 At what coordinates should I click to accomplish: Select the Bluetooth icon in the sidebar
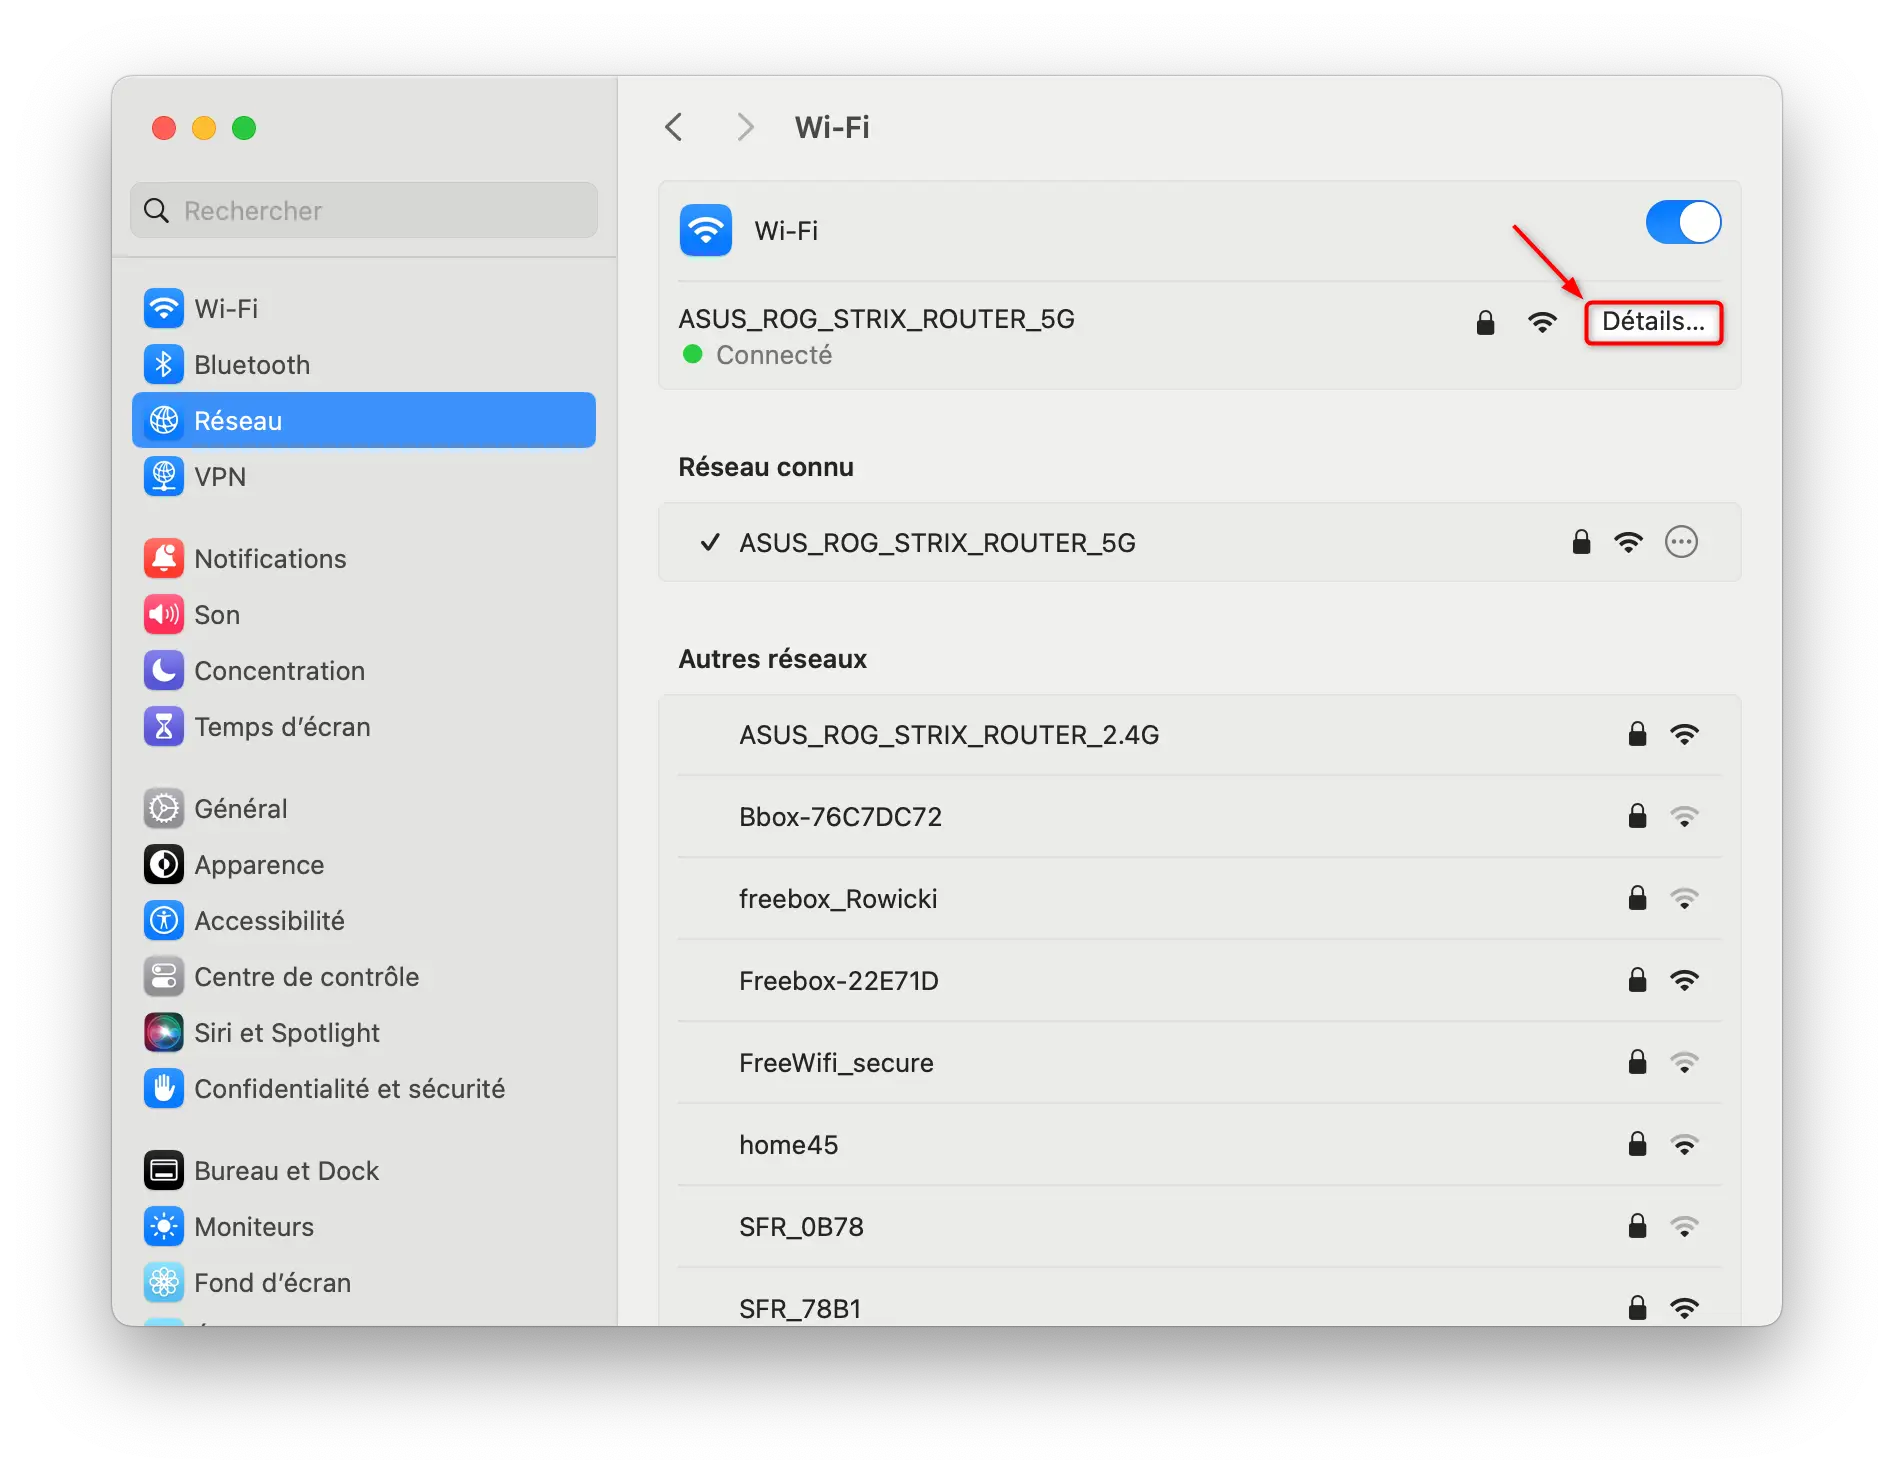tap(164, 364)
